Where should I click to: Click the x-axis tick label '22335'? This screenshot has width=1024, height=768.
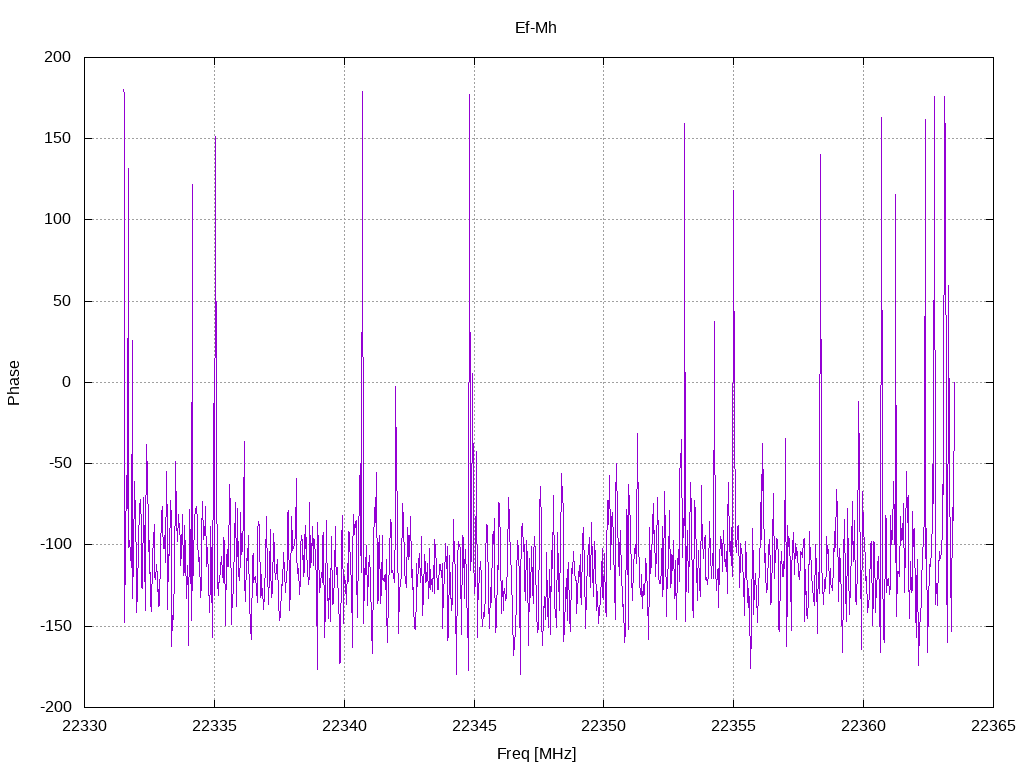(x=214, y=726)
